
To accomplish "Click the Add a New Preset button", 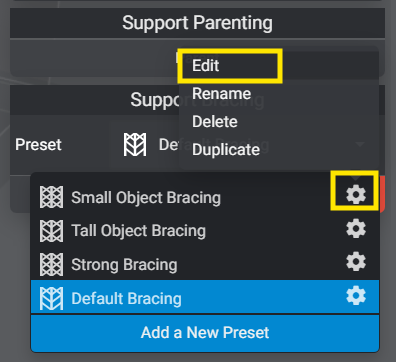I will pos(205,333).
